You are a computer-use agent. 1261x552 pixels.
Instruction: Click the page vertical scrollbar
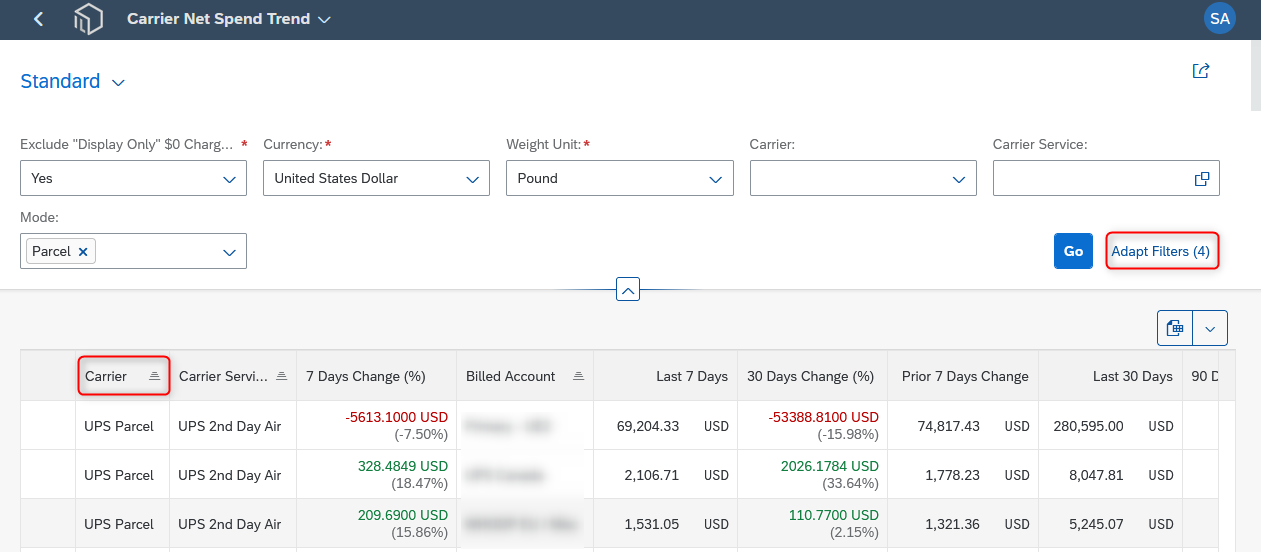1255,75
